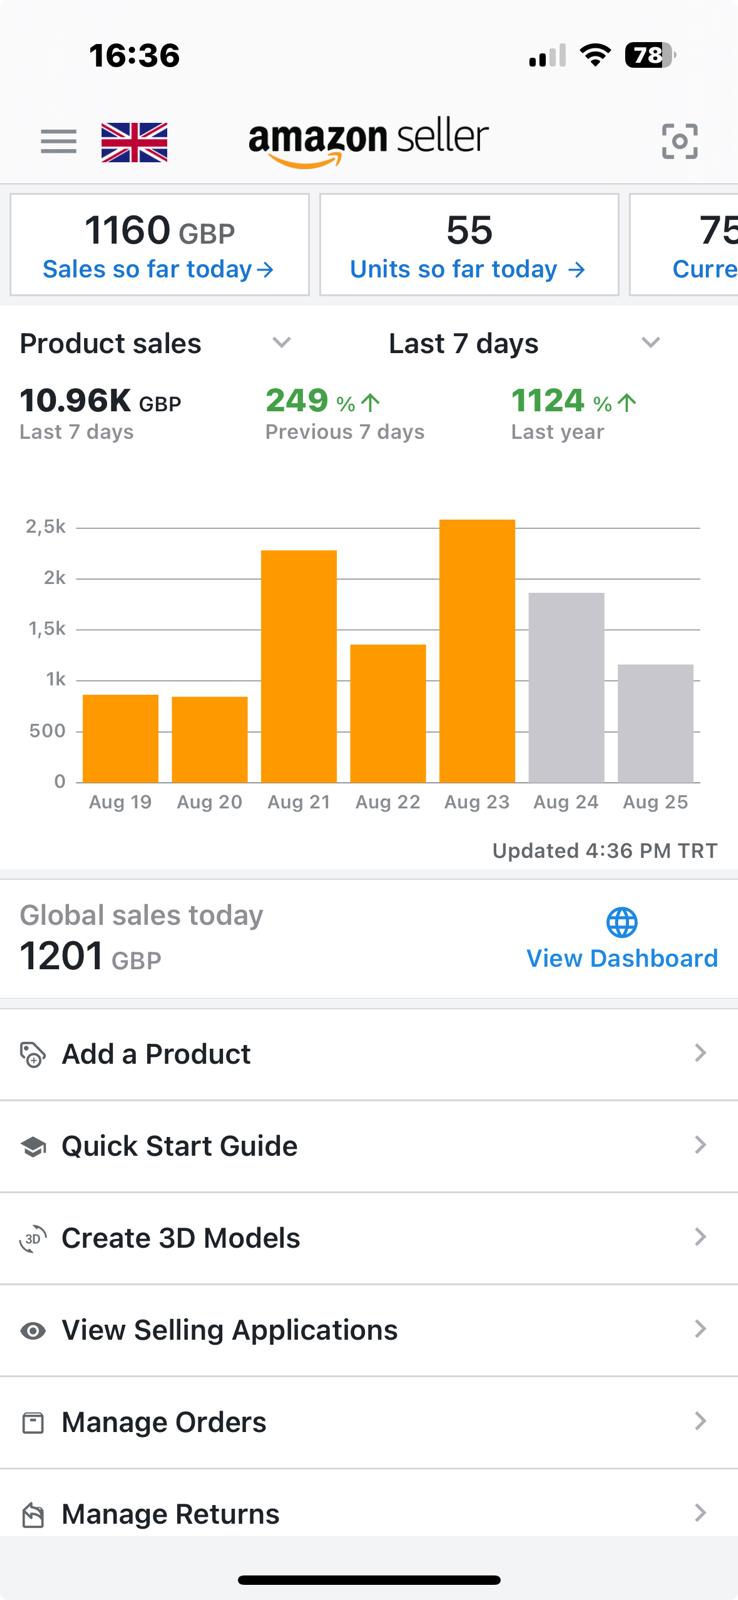Open Sales so far today link
The height and width of the screenshot is (1600, 738).
coord(158,269)
